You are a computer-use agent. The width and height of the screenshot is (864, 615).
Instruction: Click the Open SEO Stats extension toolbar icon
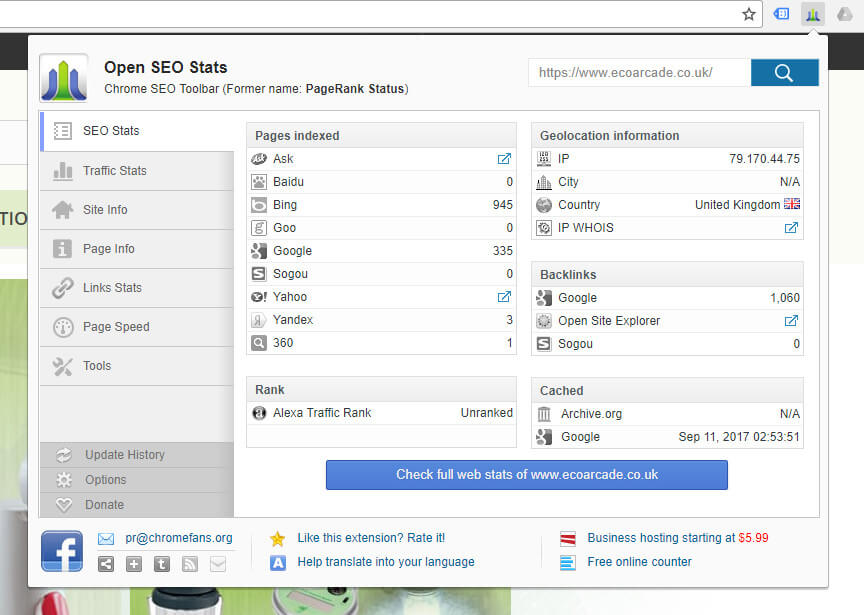point(813,14)
